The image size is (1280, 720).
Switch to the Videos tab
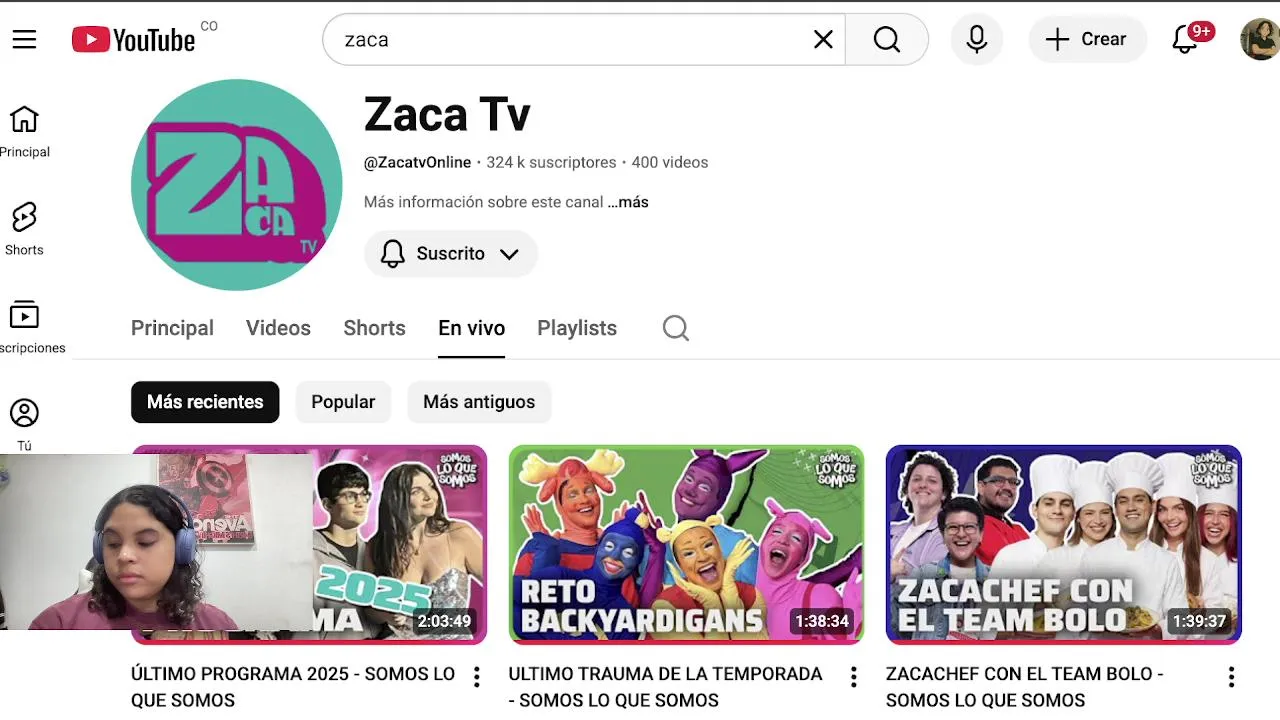(x=278, y=328)
